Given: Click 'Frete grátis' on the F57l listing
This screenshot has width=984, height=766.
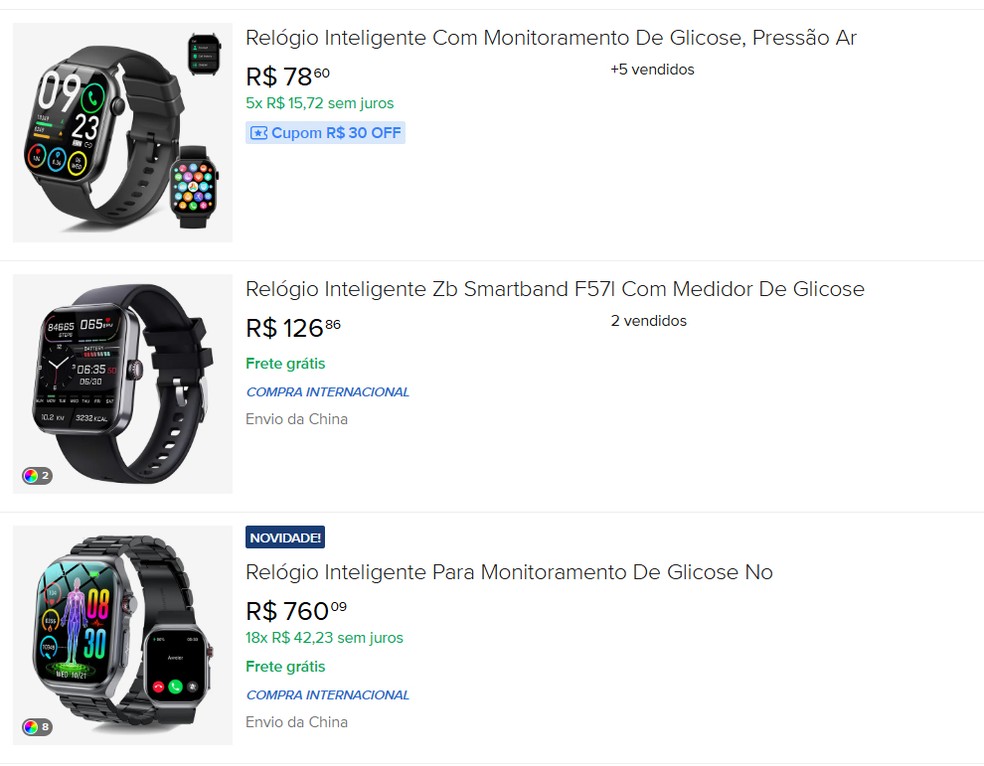Looking at the screenshot, I should click(285, 363).
